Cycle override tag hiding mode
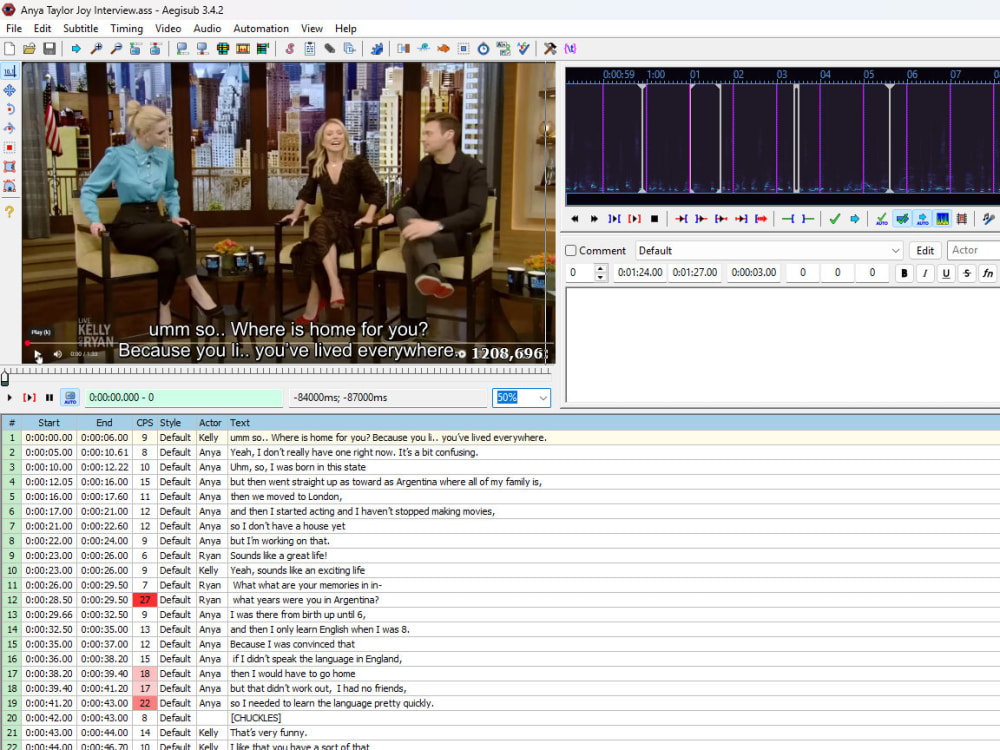 pos(570,48)
